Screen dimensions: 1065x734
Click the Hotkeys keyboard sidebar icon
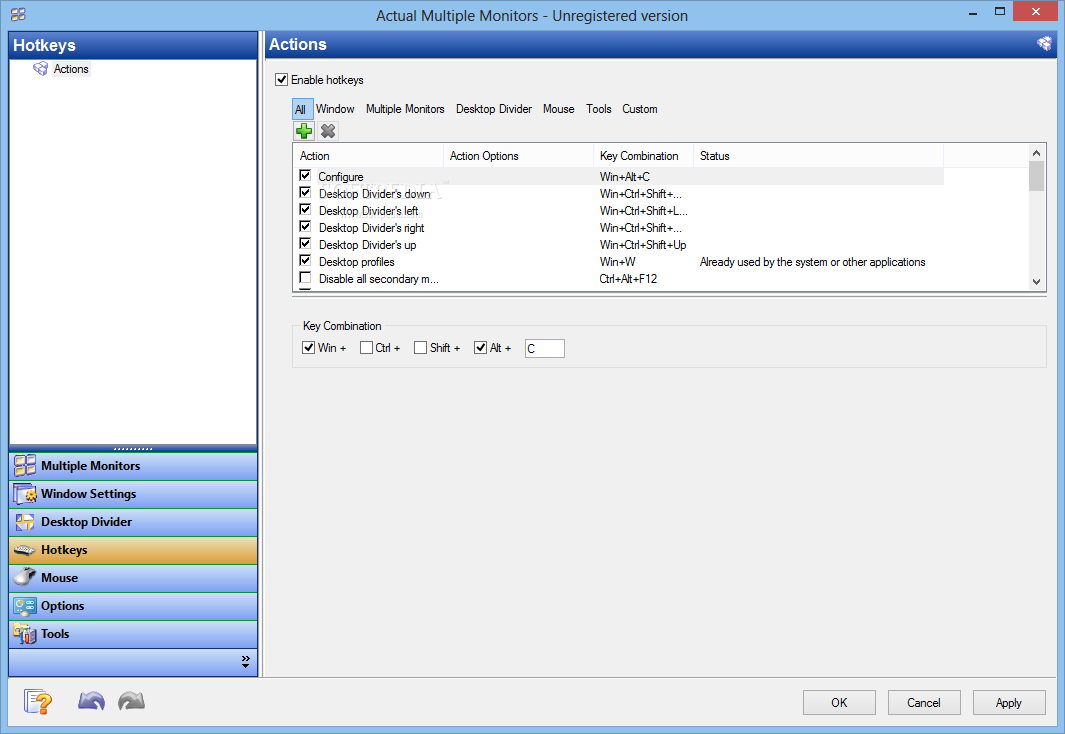(25, 550)
